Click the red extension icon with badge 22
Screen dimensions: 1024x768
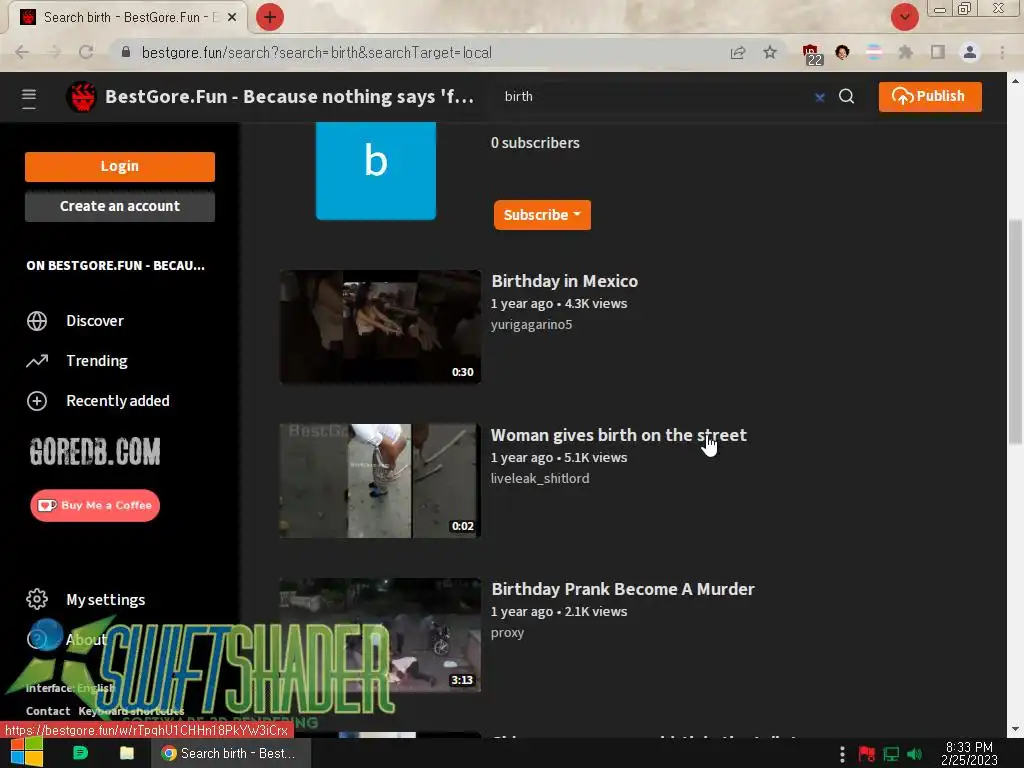pyautogui.click(x=812, y=54)
